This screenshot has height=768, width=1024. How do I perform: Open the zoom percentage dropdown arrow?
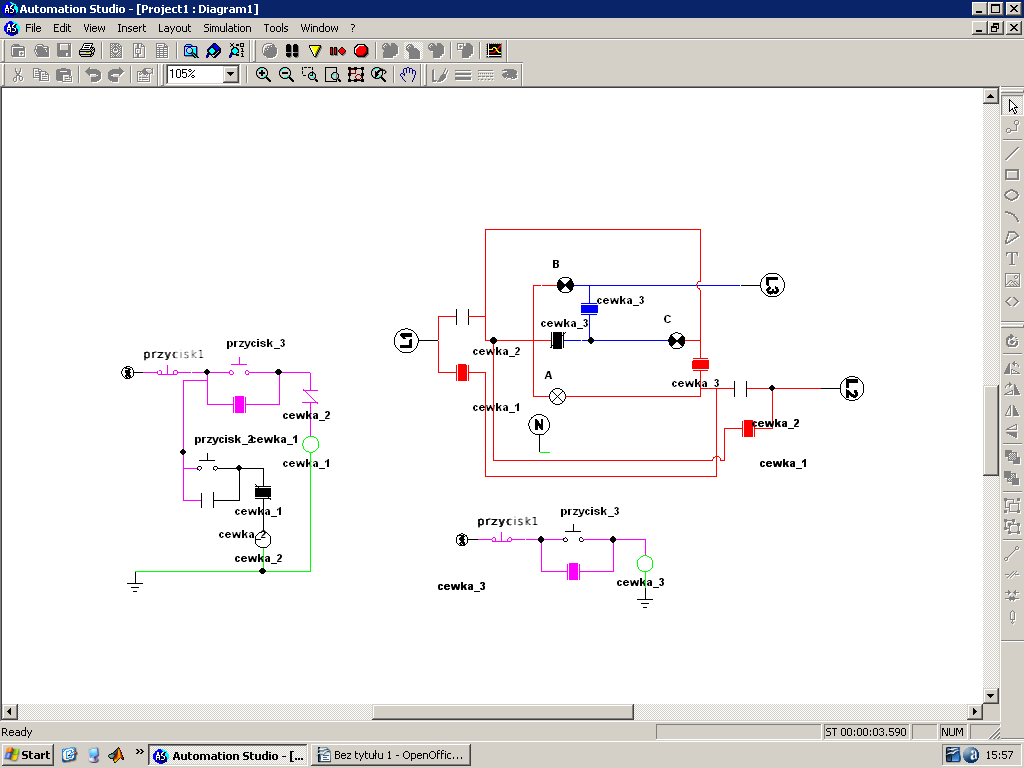click(x=231, y=74)
